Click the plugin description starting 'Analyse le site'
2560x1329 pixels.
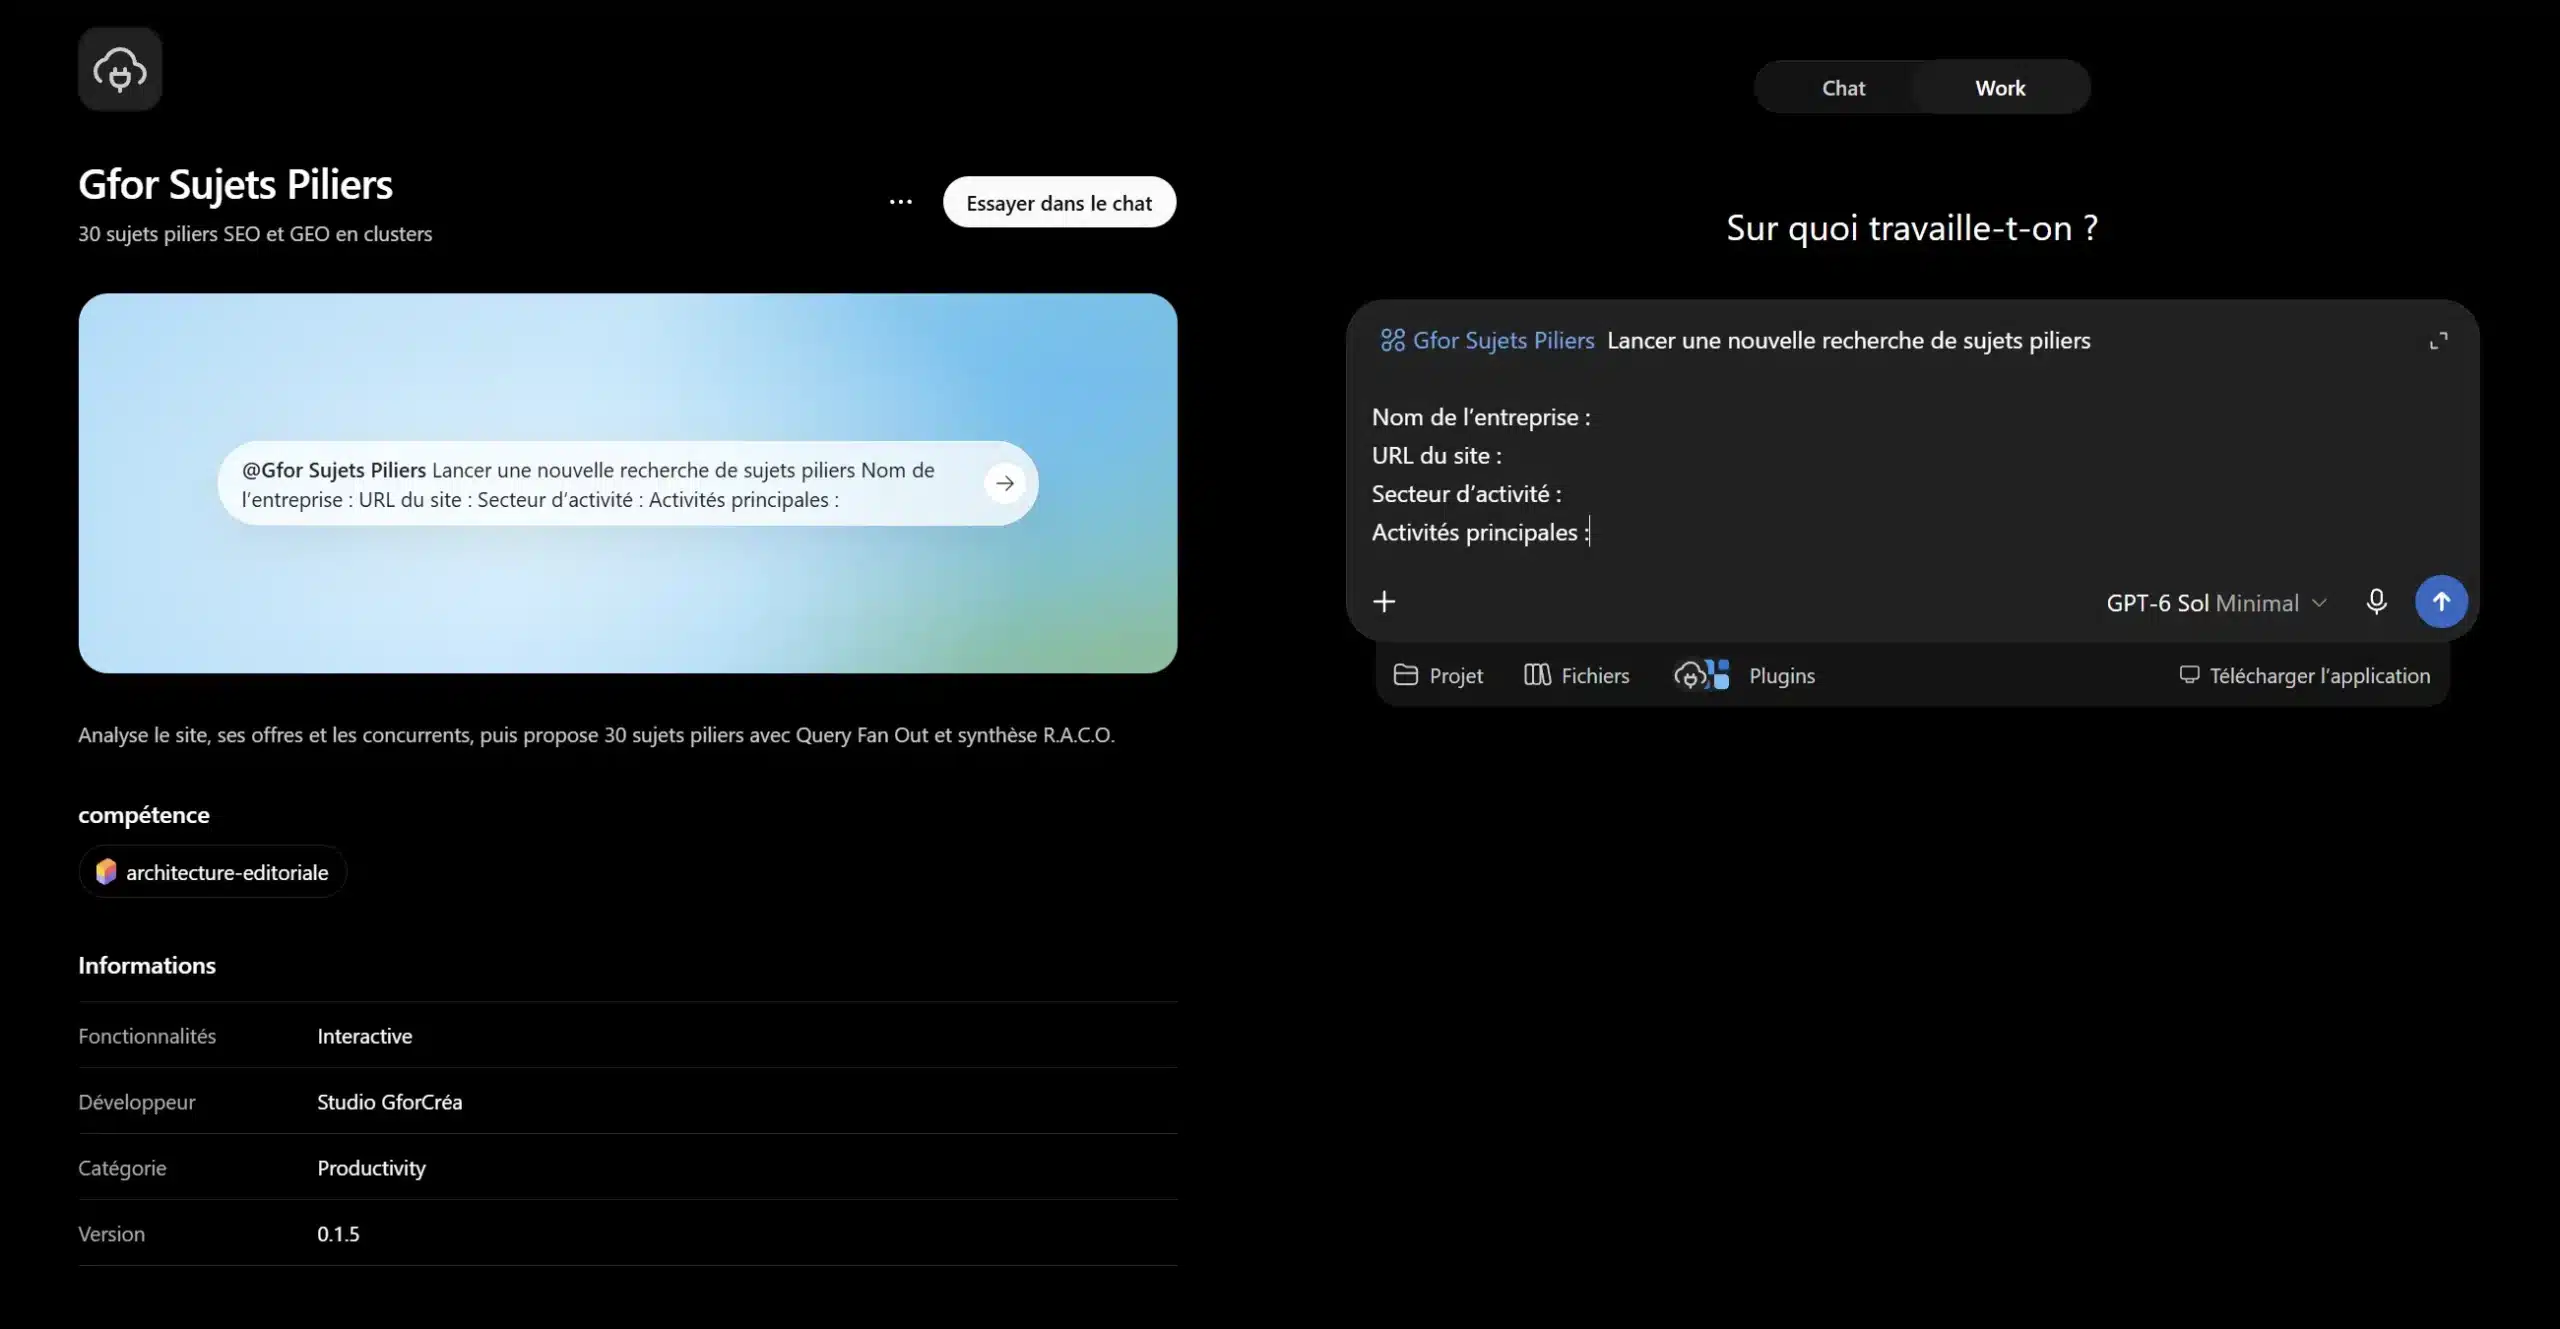click(596, 735)
